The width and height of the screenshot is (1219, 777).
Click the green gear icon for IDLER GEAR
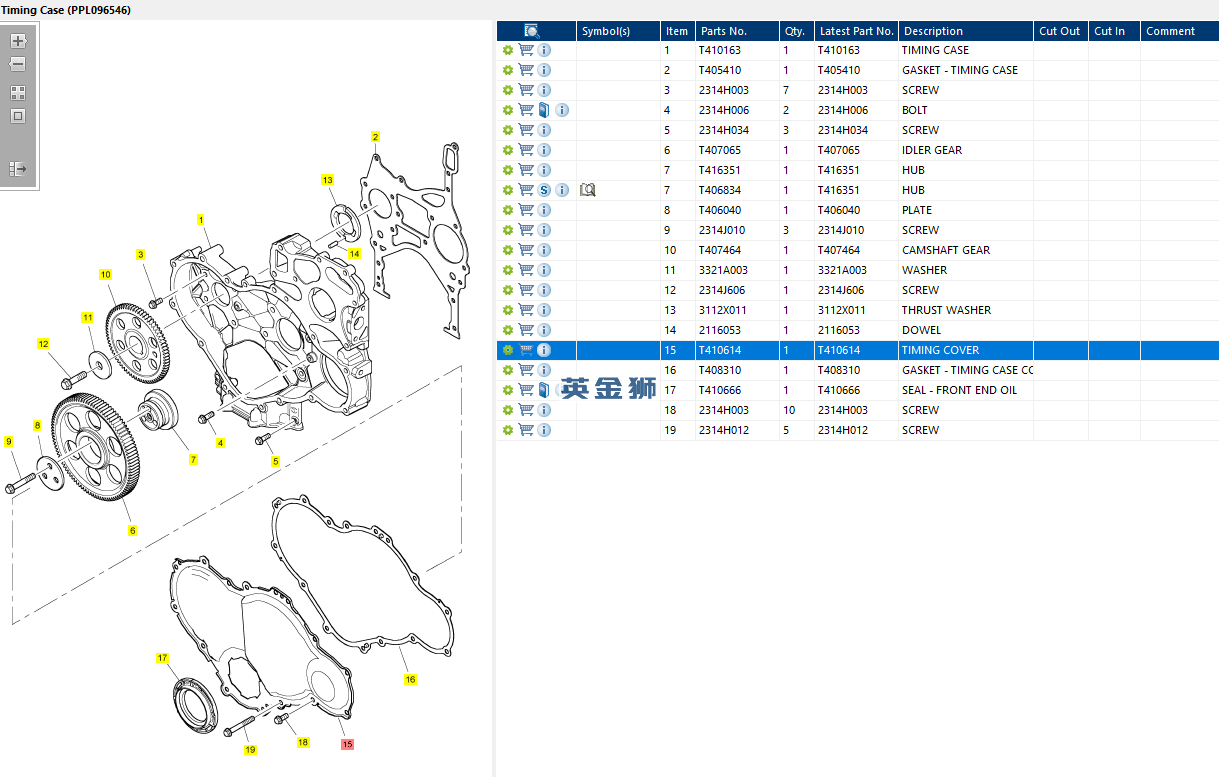coord(508,150)
